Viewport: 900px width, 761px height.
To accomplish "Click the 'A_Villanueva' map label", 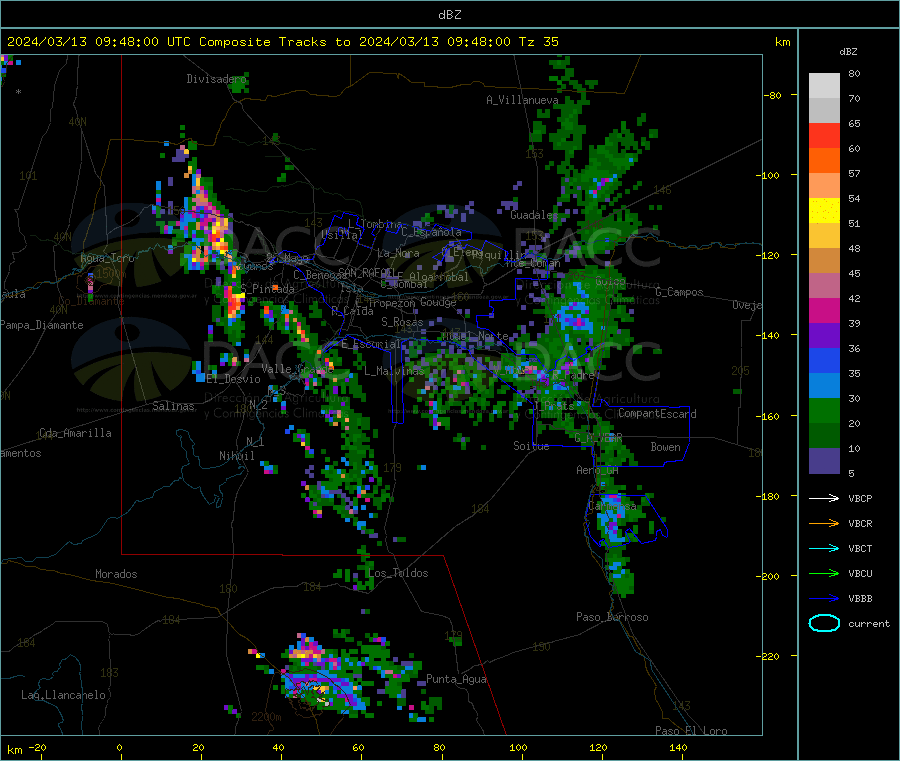I will tap(522, 100).
